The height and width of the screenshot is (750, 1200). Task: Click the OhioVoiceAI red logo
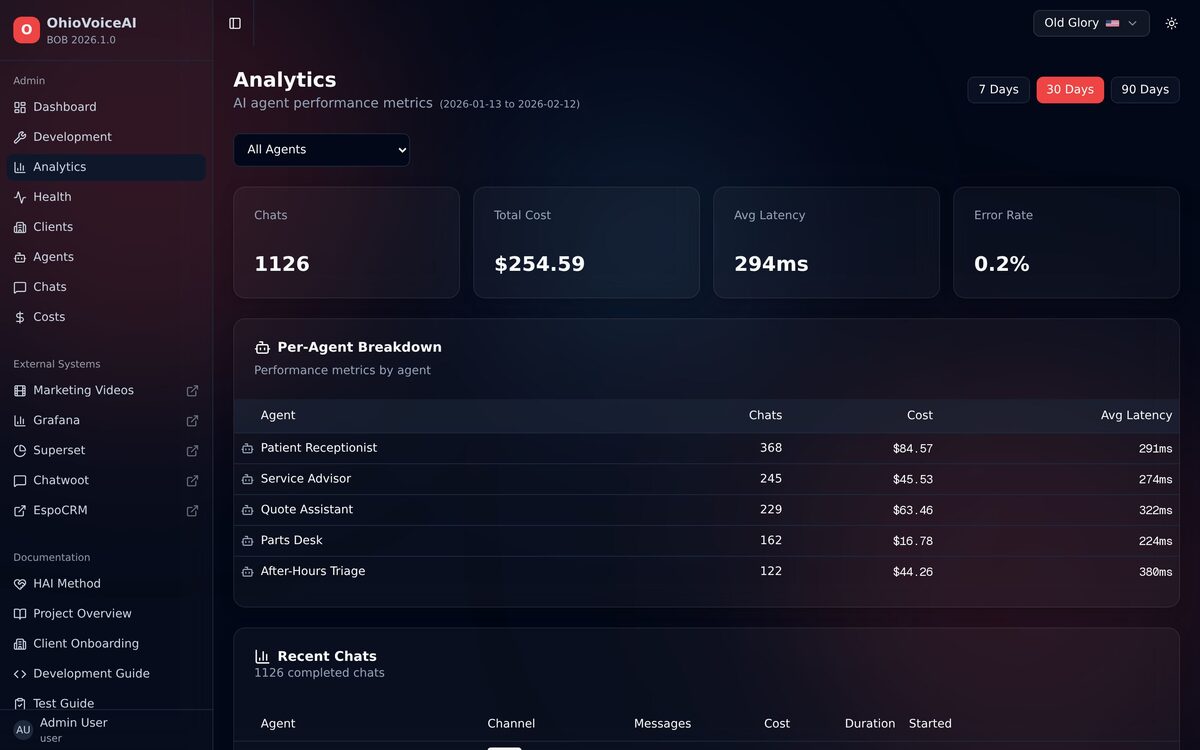(26, 30)
